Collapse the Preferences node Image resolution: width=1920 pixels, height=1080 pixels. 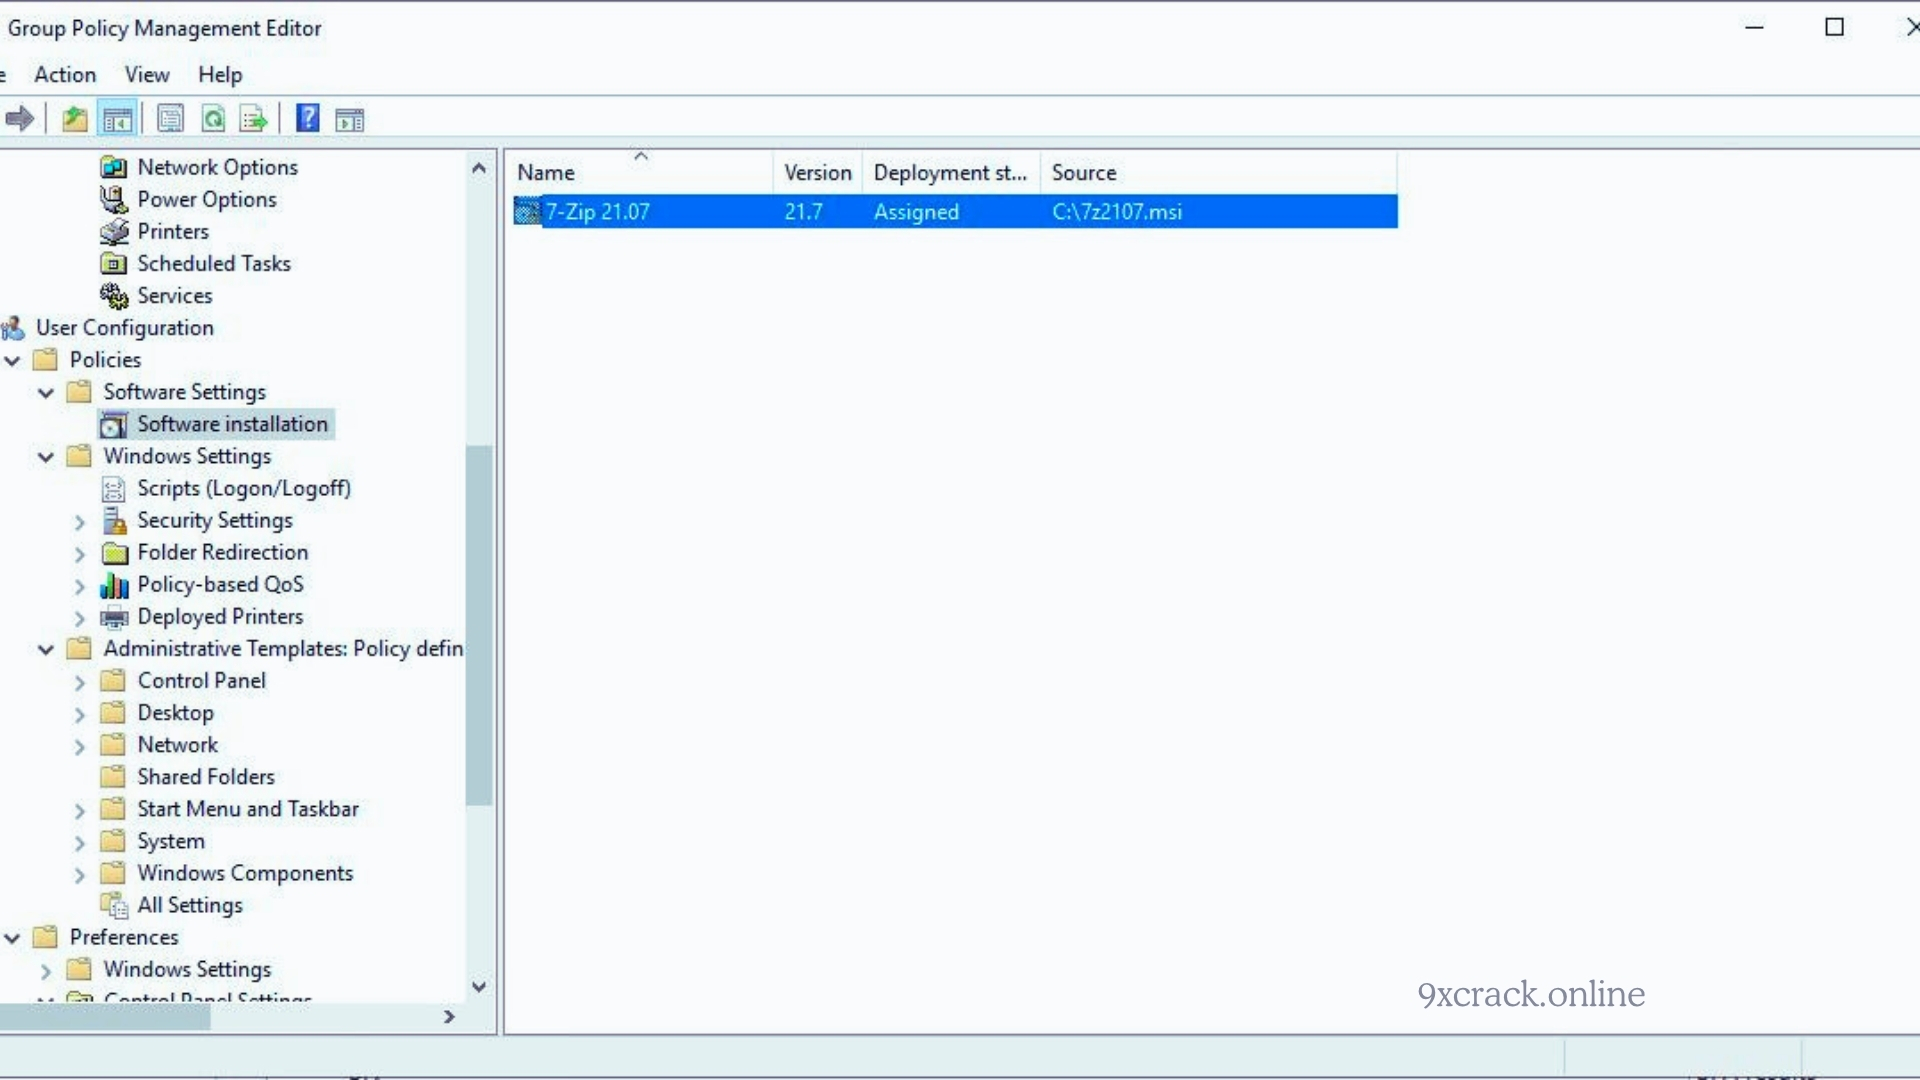(x=13, y=938)
